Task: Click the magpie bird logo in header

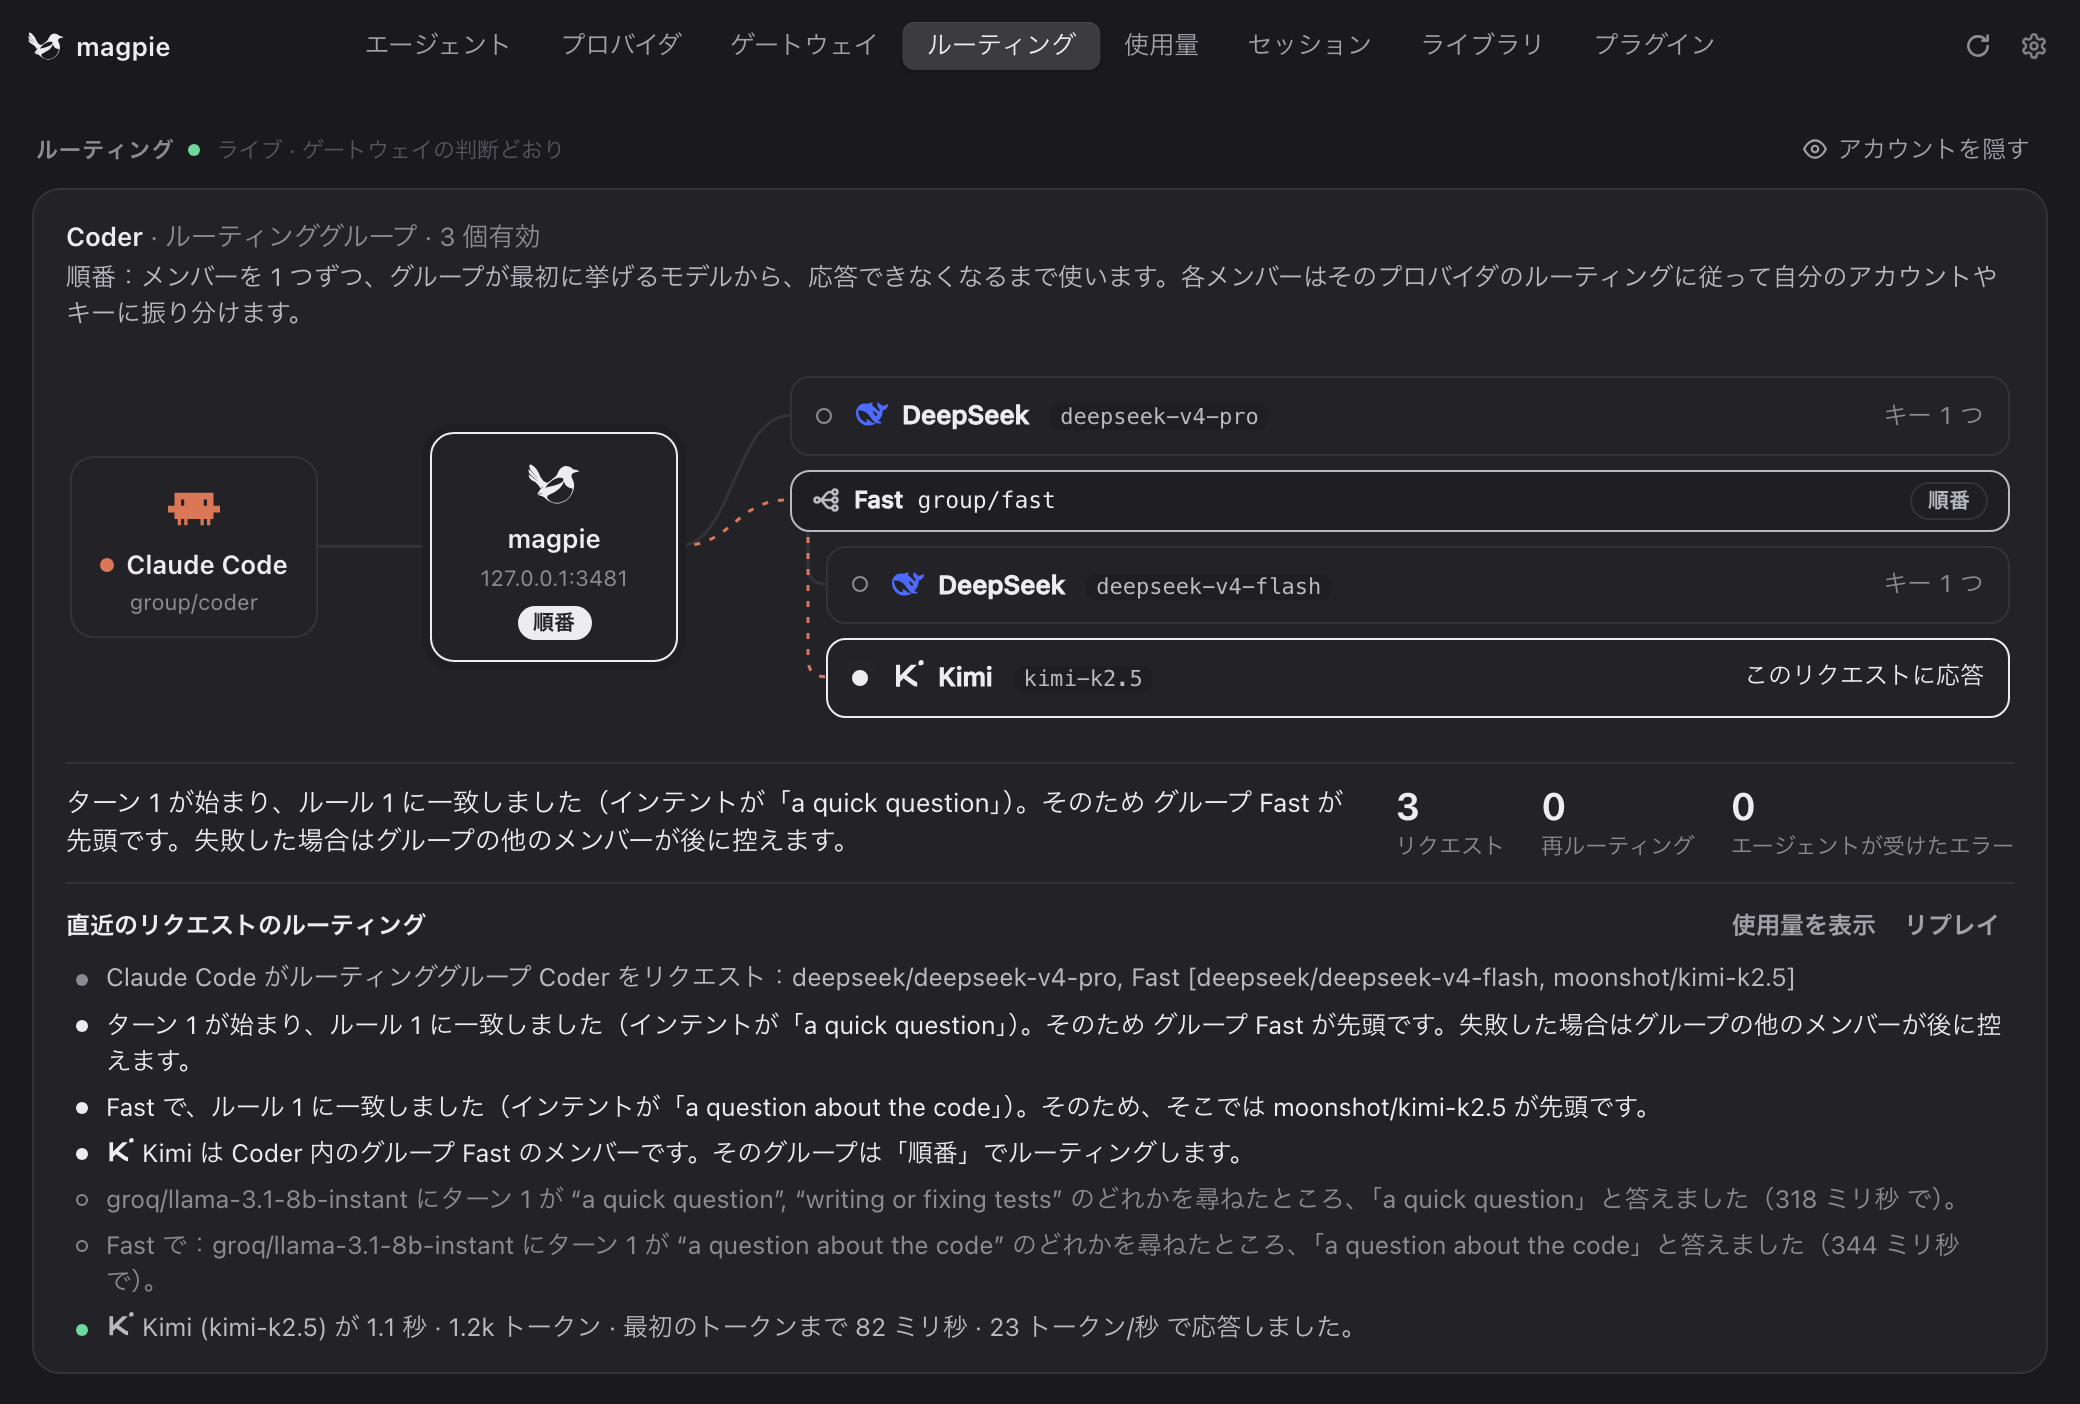Action: point(45,46)
